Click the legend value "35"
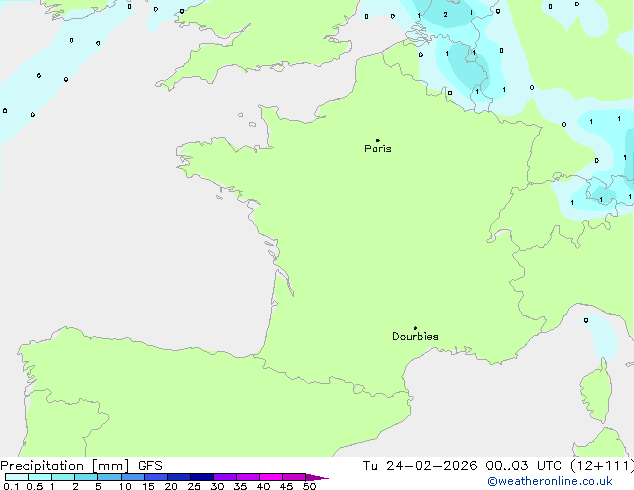Screen dimensions: 634x490 click(240, 486)
